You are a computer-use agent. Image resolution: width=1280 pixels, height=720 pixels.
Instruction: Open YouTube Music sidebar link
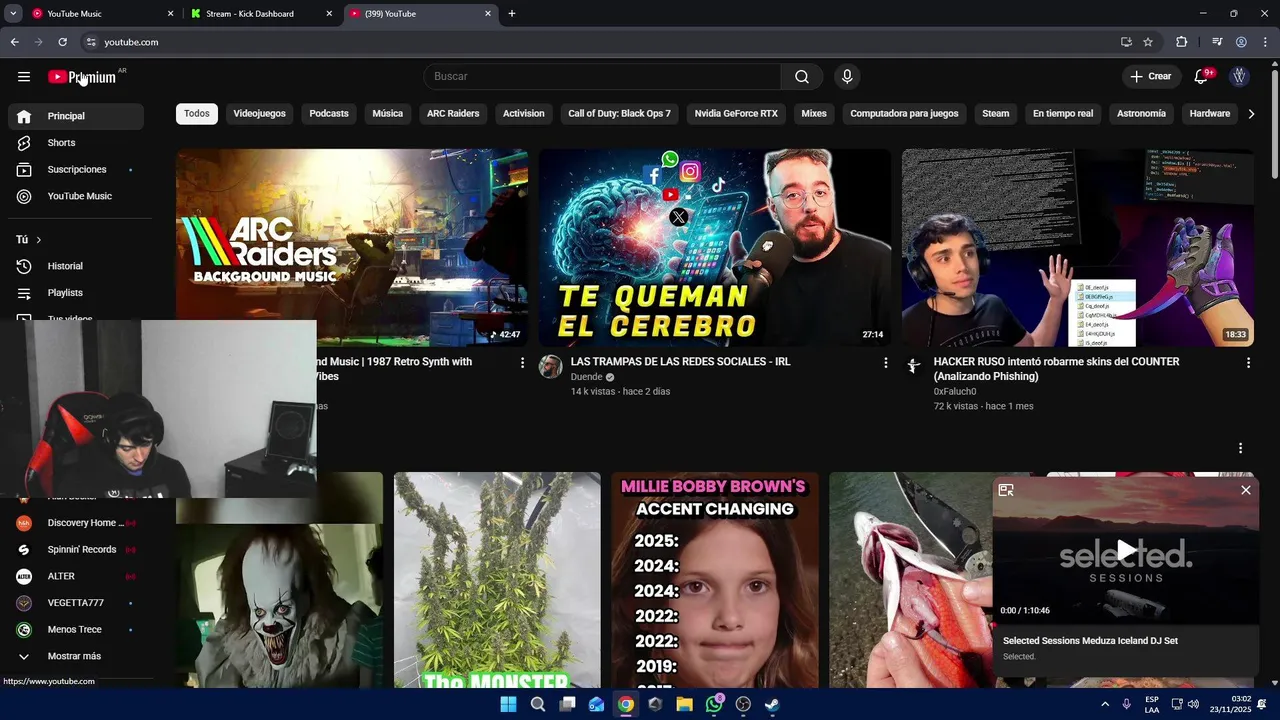pyautogui.click(x=76, y=196)
